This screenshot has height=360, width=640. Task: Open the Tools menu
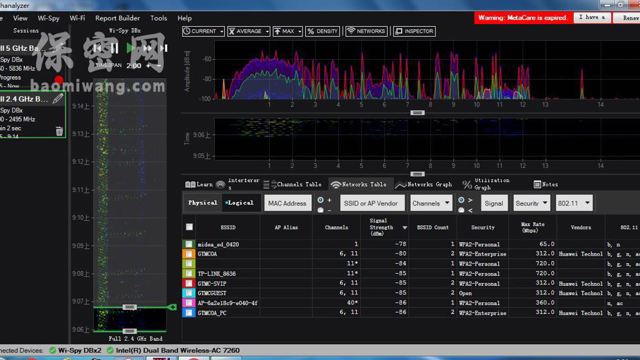pos(158,18)
